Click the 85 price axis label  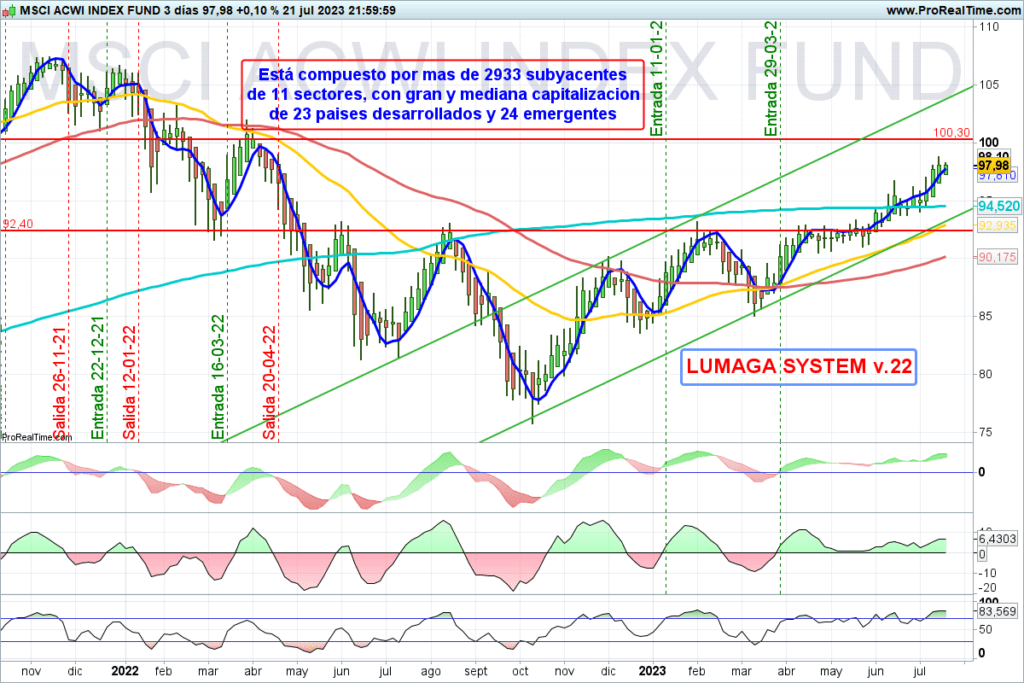pyautogui.click(x=985, y=316)
